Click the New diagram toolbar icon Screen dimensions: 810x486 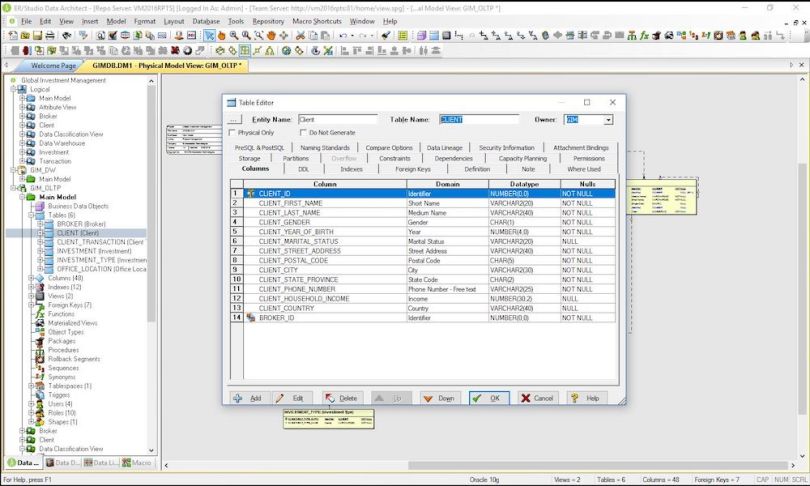point(13,35)
